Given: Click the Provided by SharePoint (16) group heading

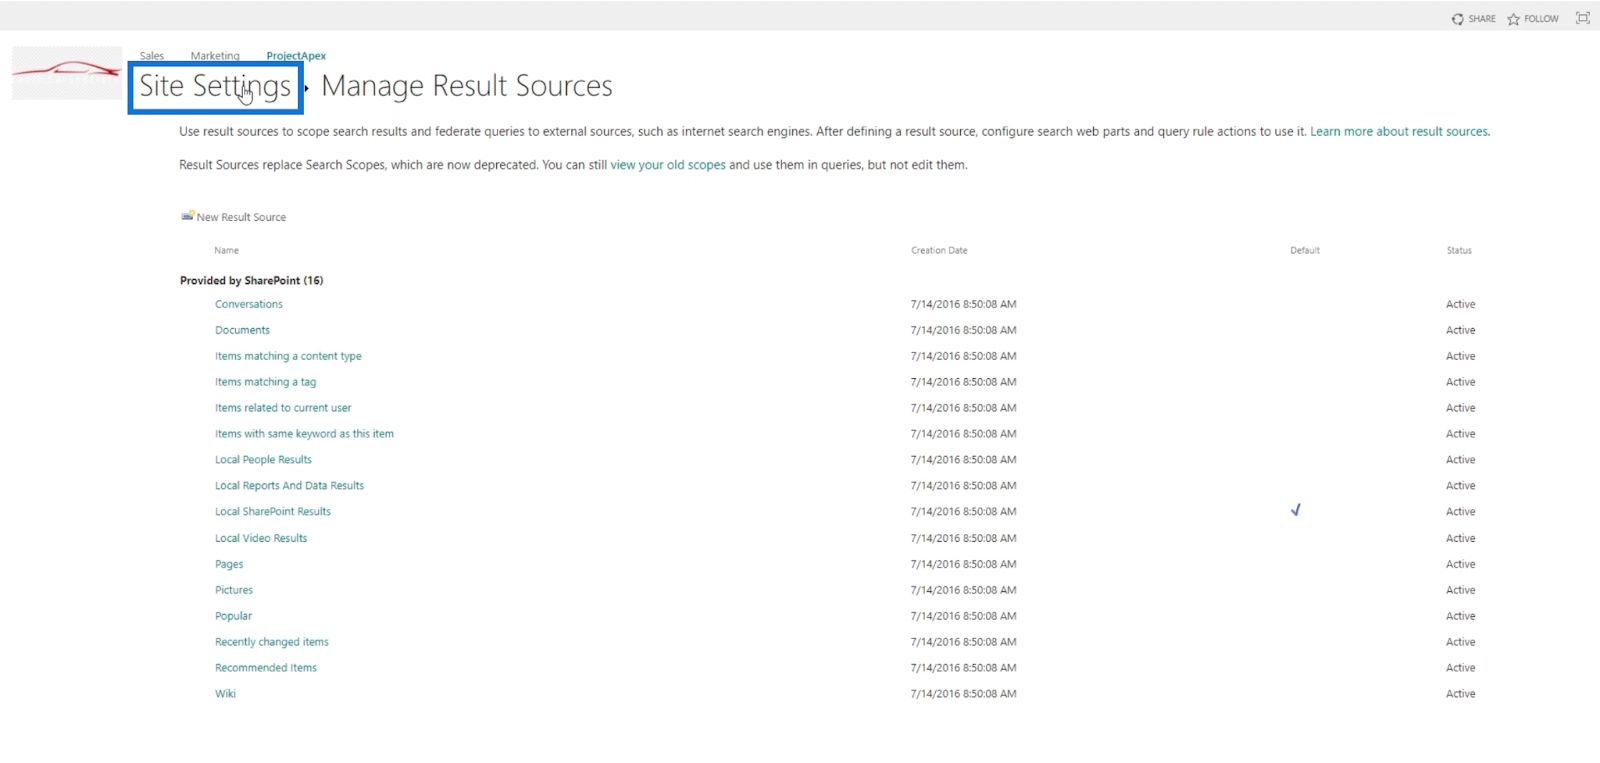Looking at the screenshot, I should pos(251,281).
